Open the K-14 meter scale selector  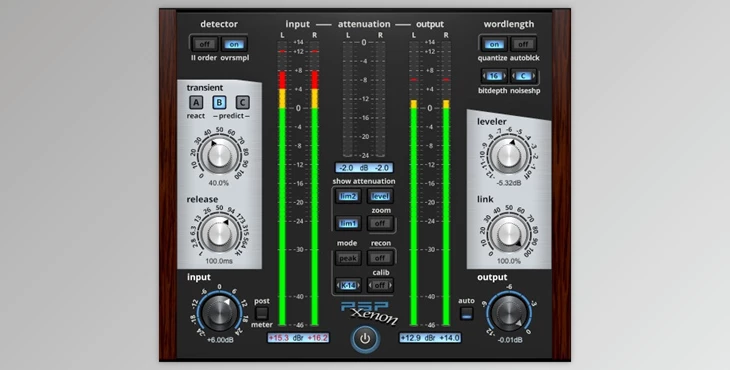click(x=348, y=285)
